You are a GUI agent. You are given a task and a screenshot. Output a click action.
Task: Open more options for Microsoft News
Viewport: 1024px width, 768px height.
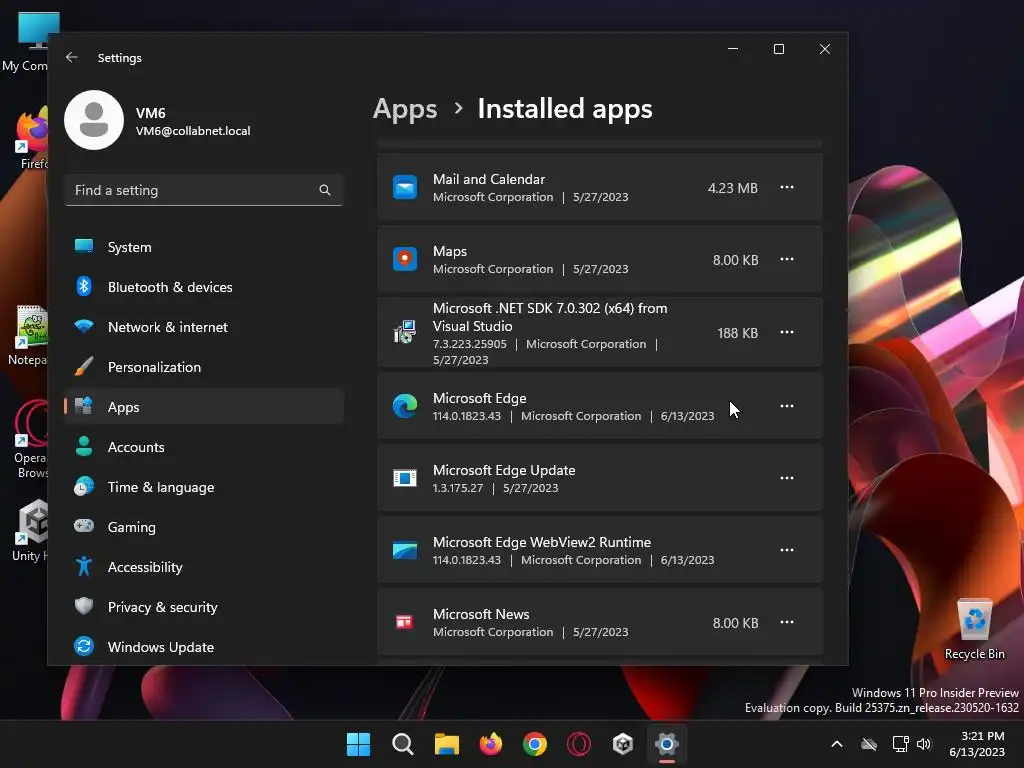[x=787, y=622]
